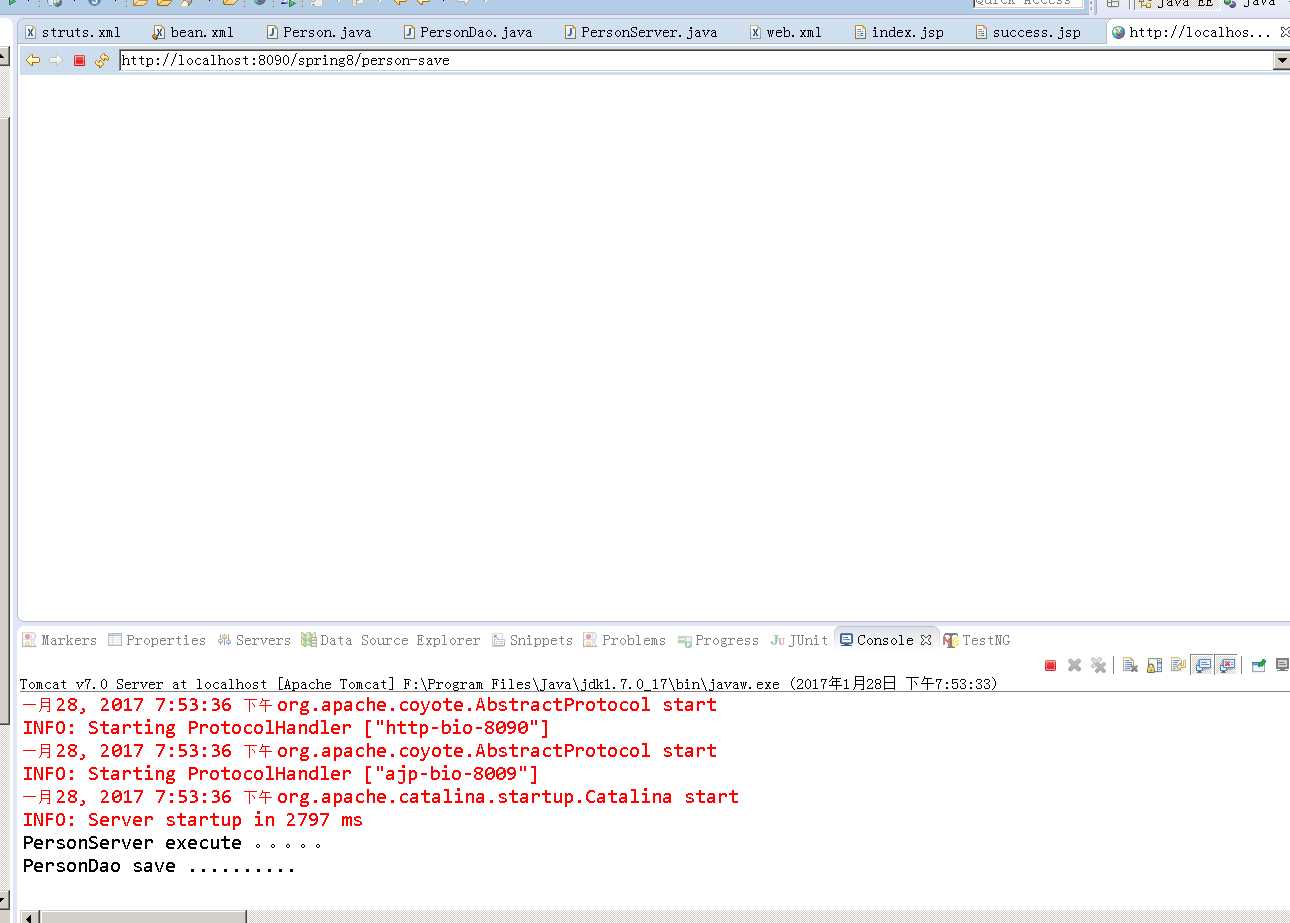
Task: Open the TestNG view
Action: coord(977,640)
